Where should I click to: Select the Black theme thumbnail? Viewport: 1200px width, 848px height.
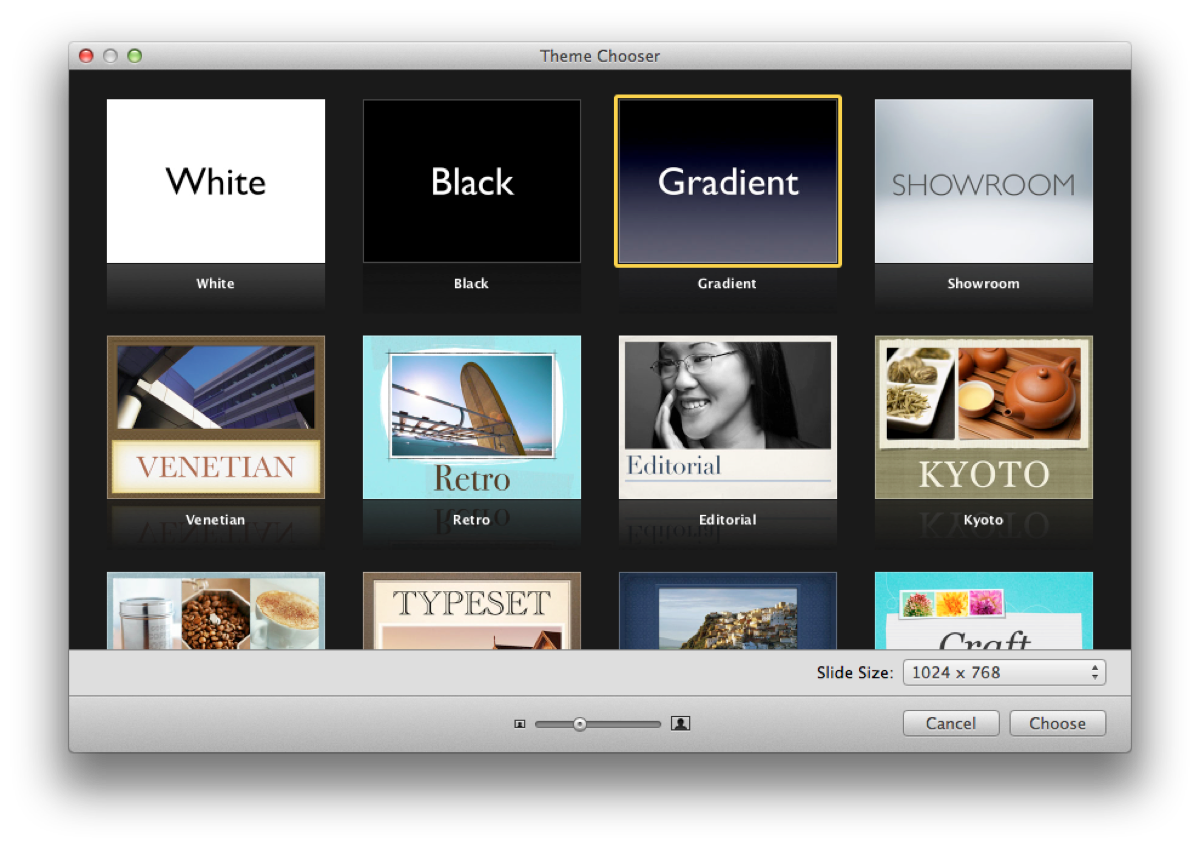[x=472, y=181]
